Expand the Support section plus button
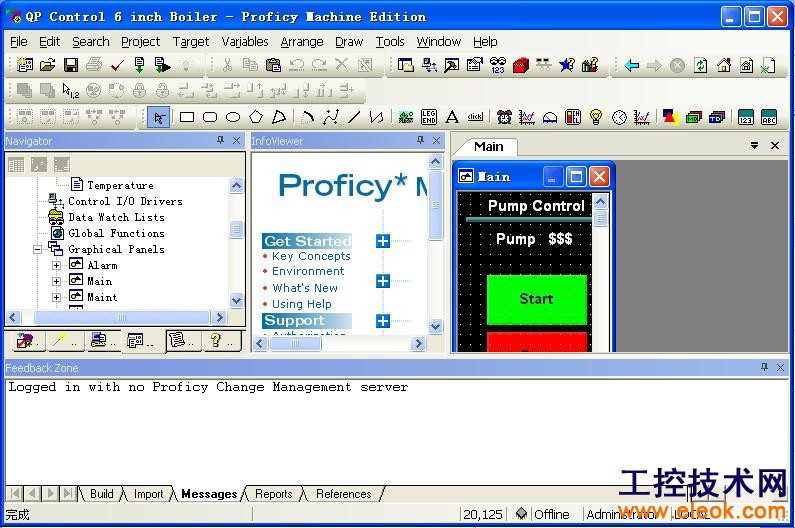This screenshot has width=795, height=528. pyautogui.click(x=383, y=321)
